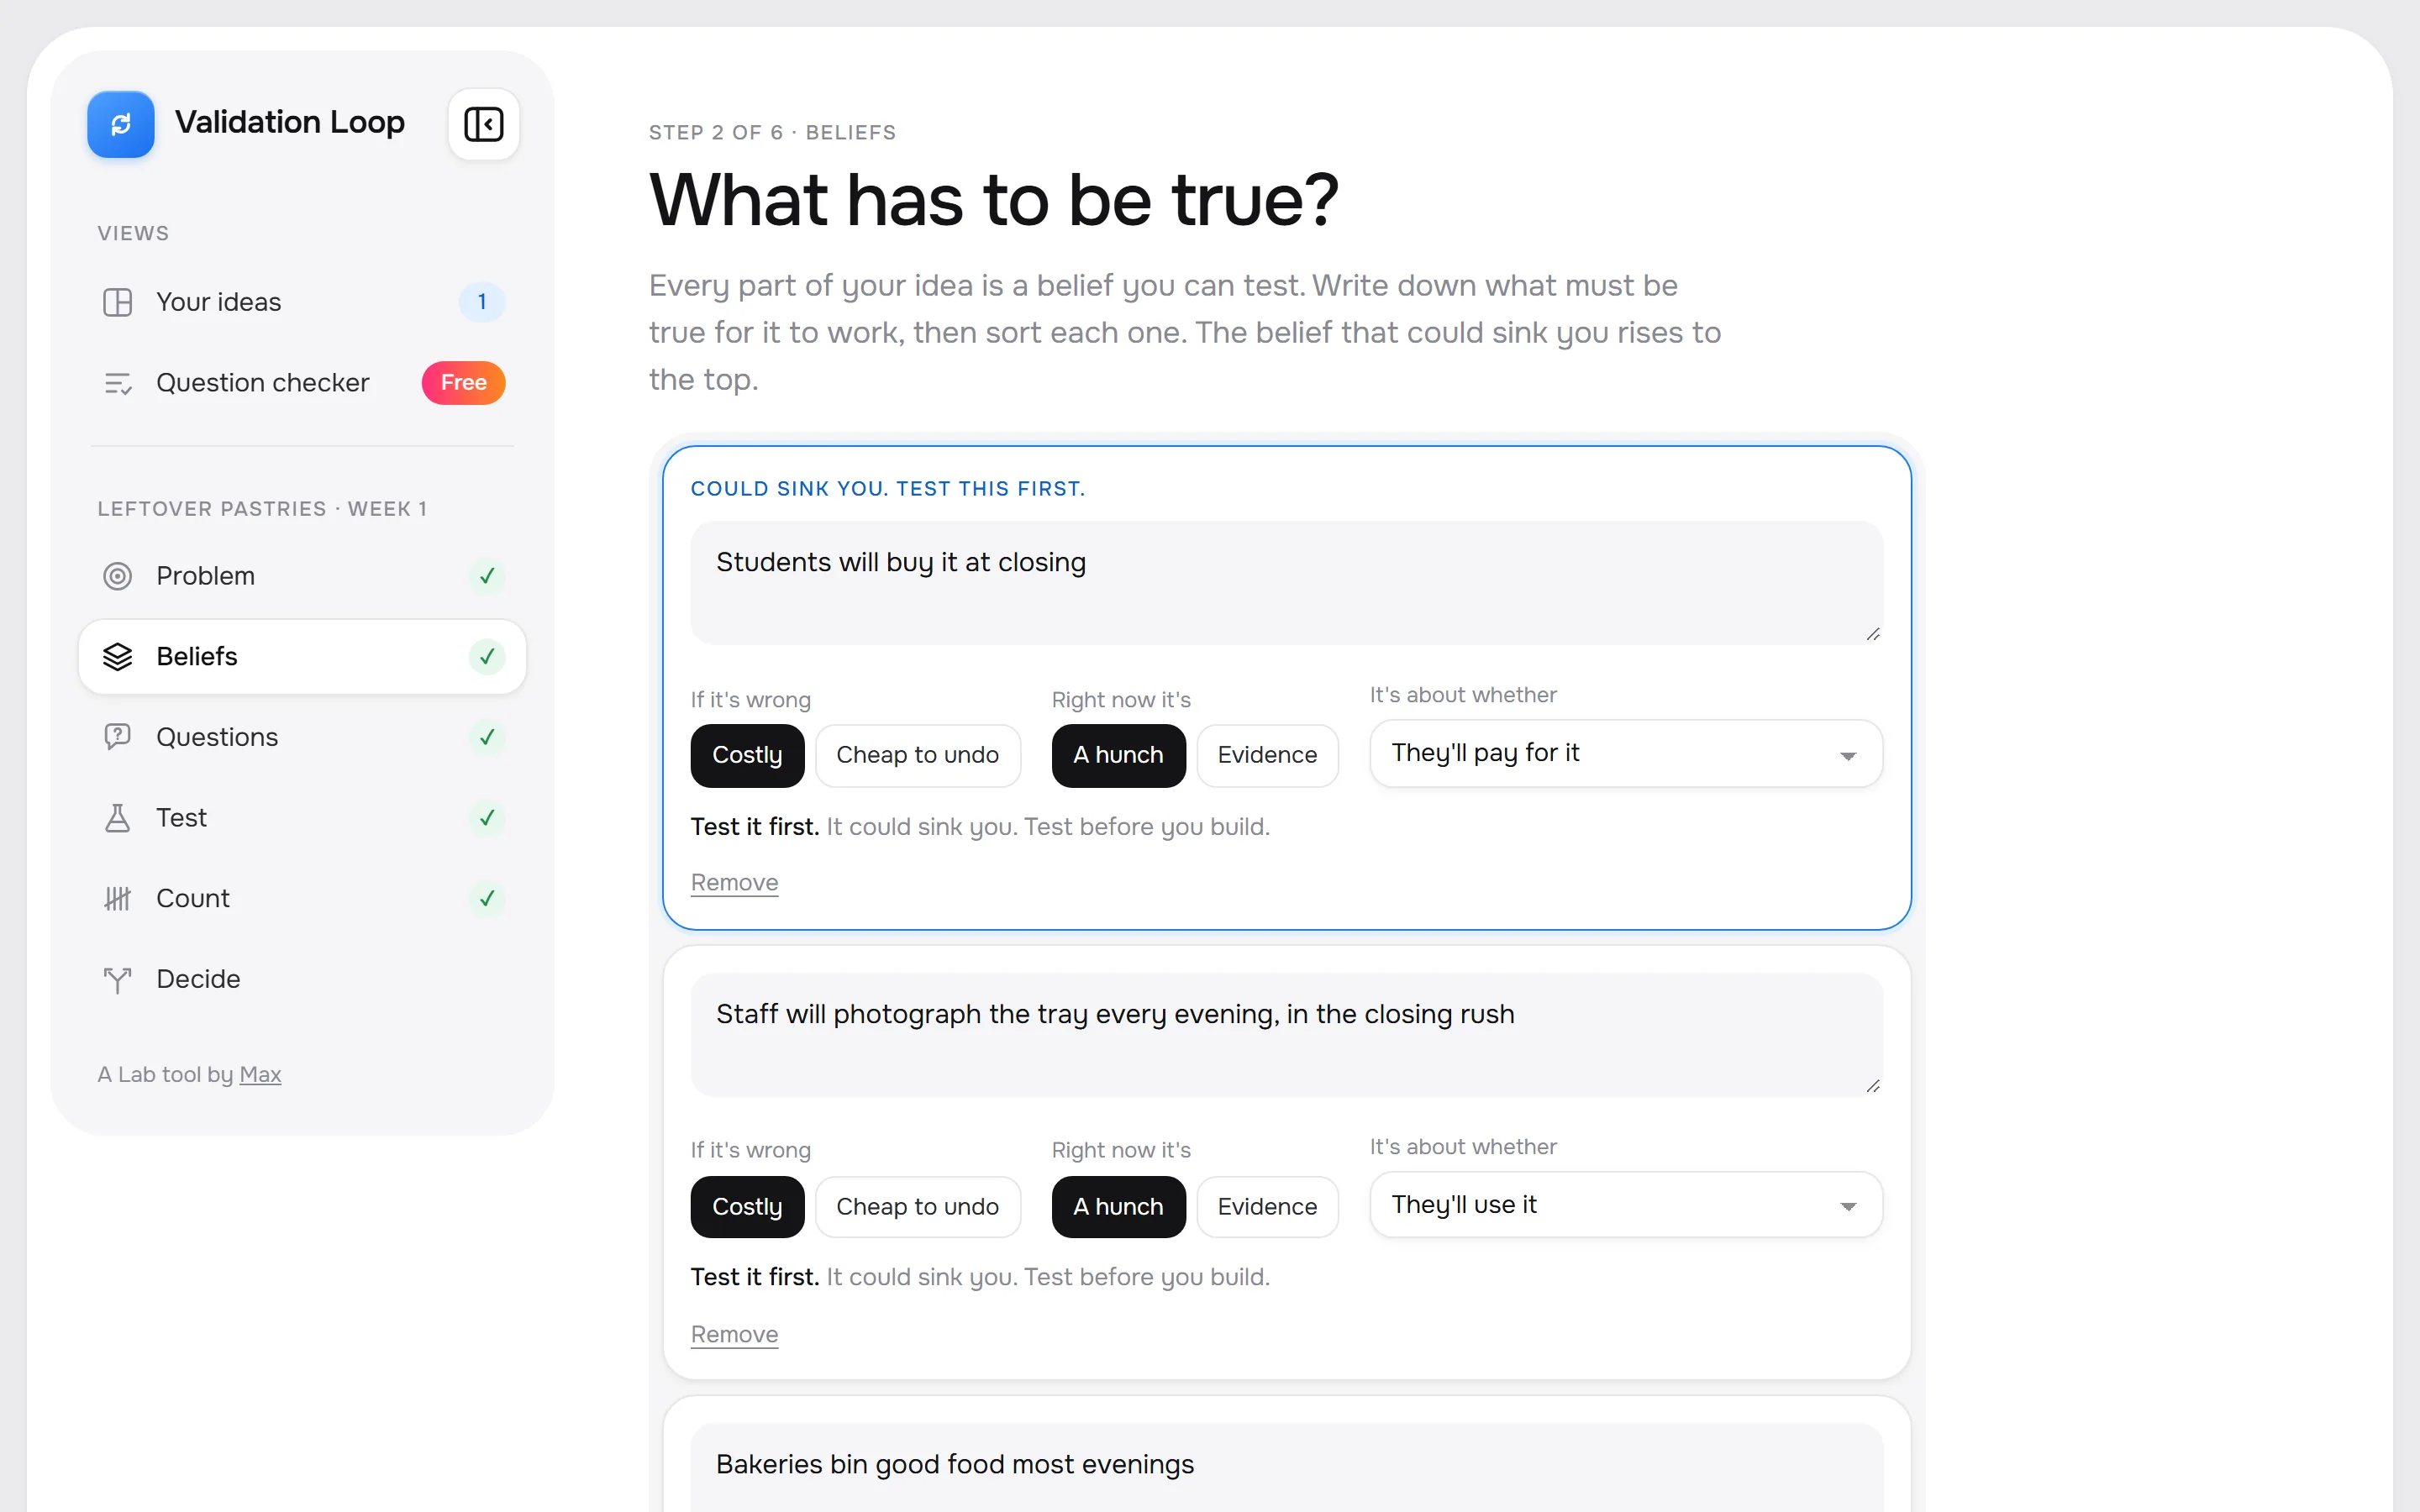
Task: Remove the Students will buy belief
Action: pos(734,883)
